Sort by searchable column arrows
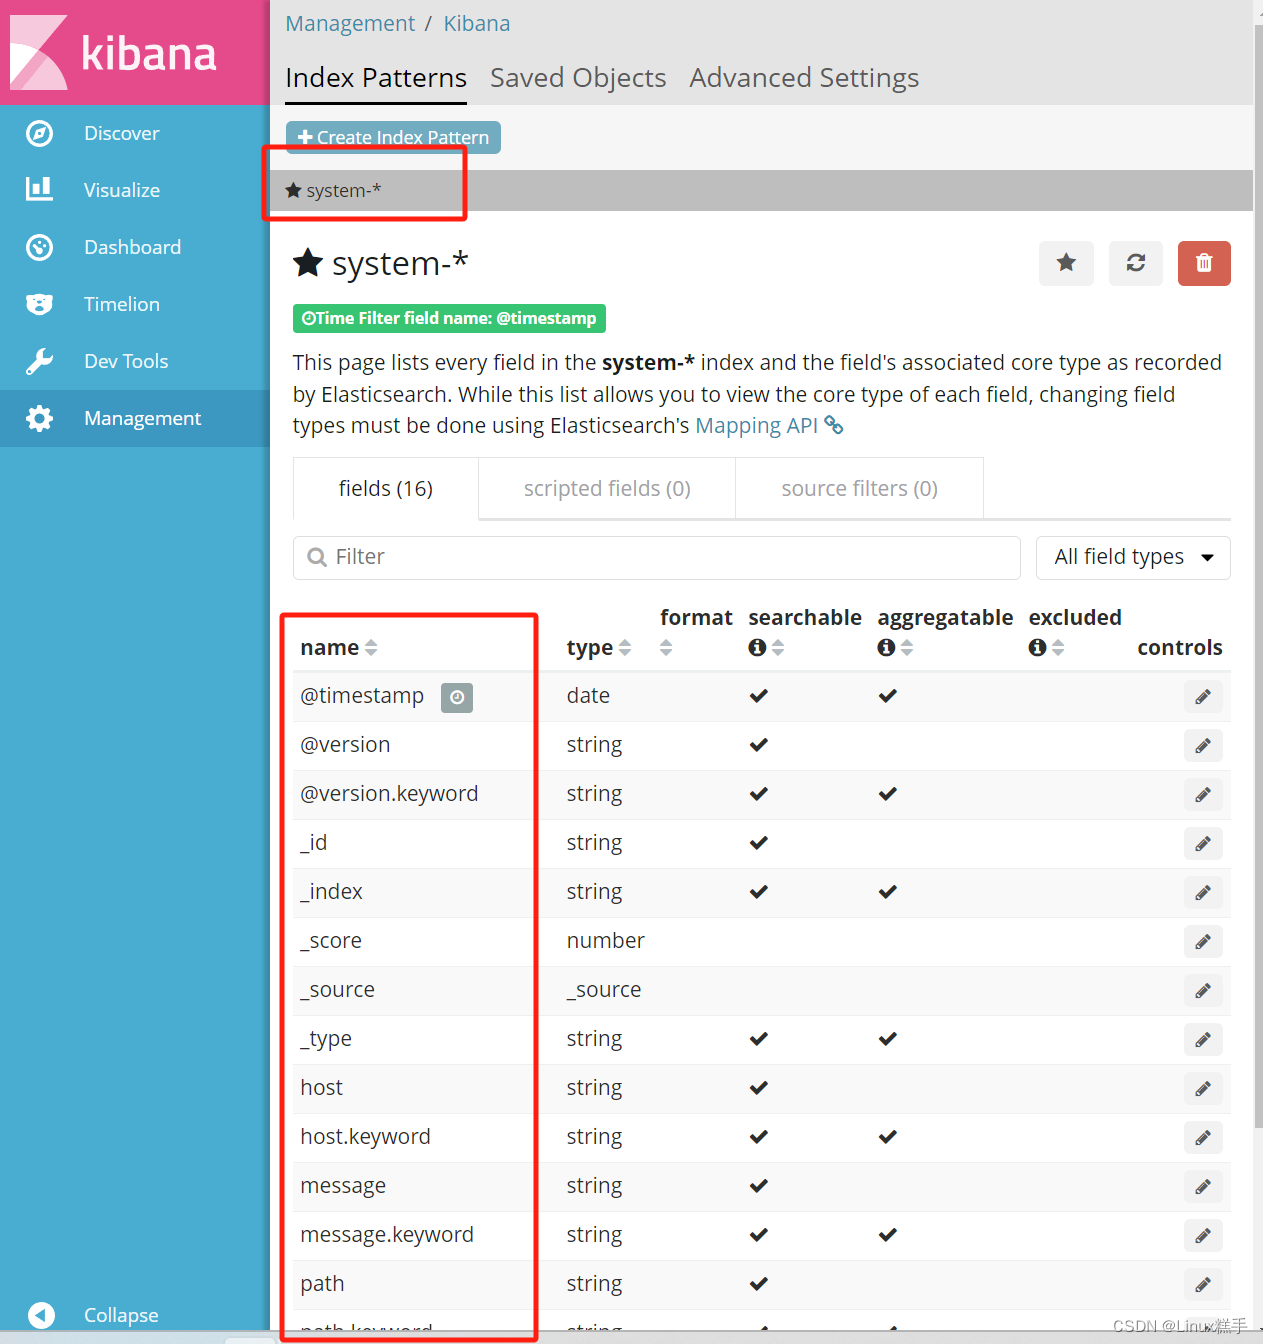This screenshot has width=1263, height=1344. pyautogui.click(x=778, y=648)
